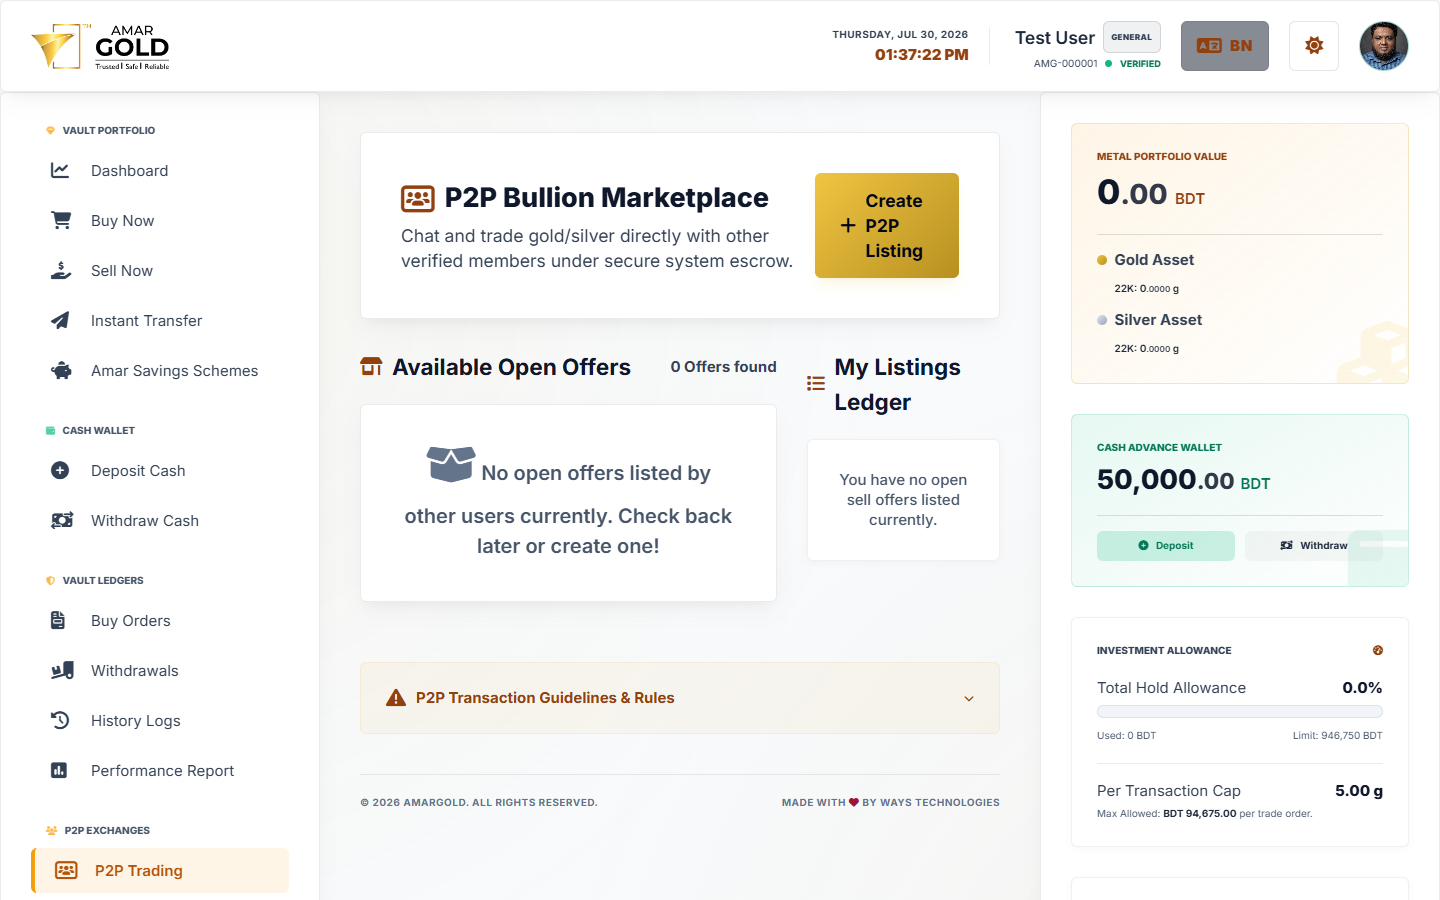Click the Performance Report chart icon

(x=59, y=770)
